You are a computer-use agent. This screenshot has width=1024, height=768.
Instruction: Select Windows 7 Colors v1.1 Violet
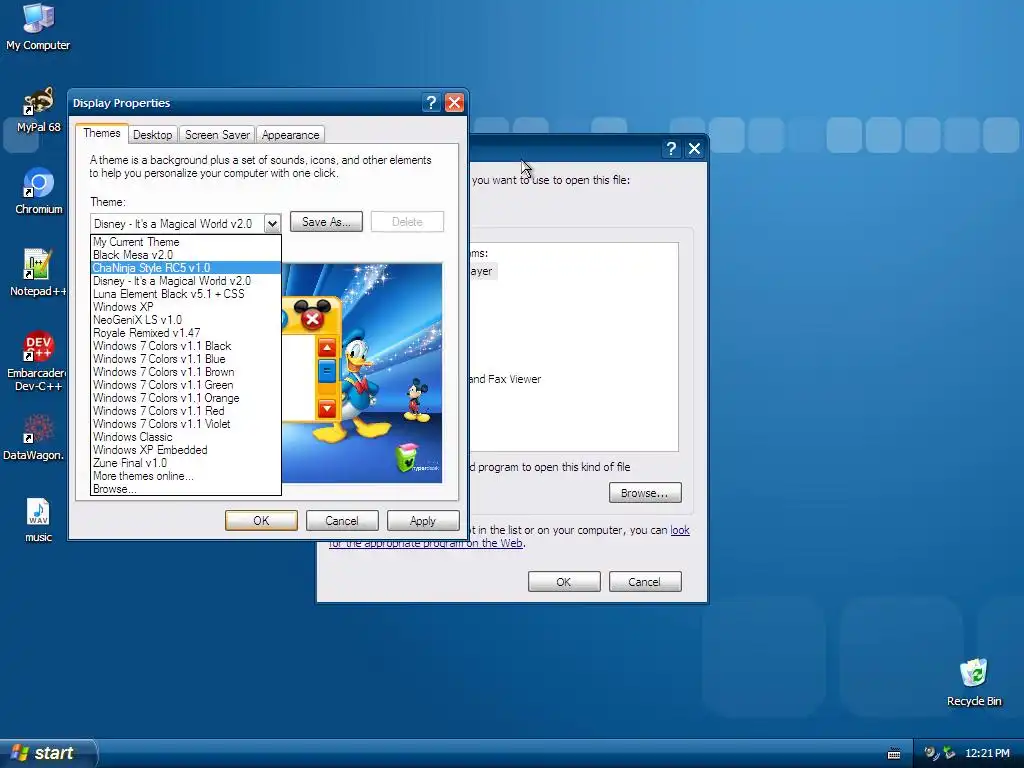pos(185,424)
